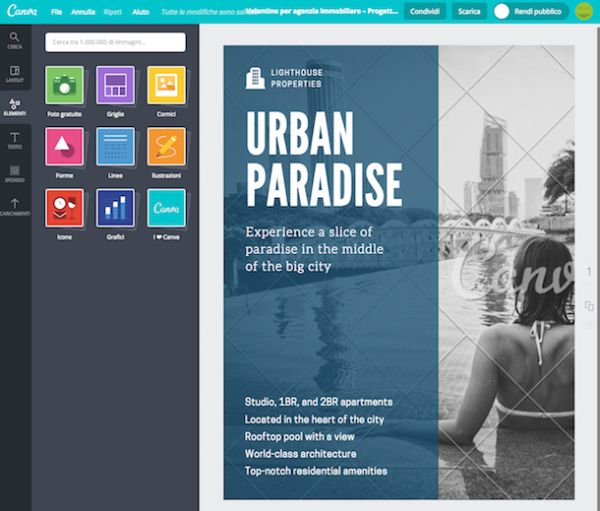Click the copy page icon beside canvas
Image resolution: width=600 pixels, height=511 pixels.
589,306
